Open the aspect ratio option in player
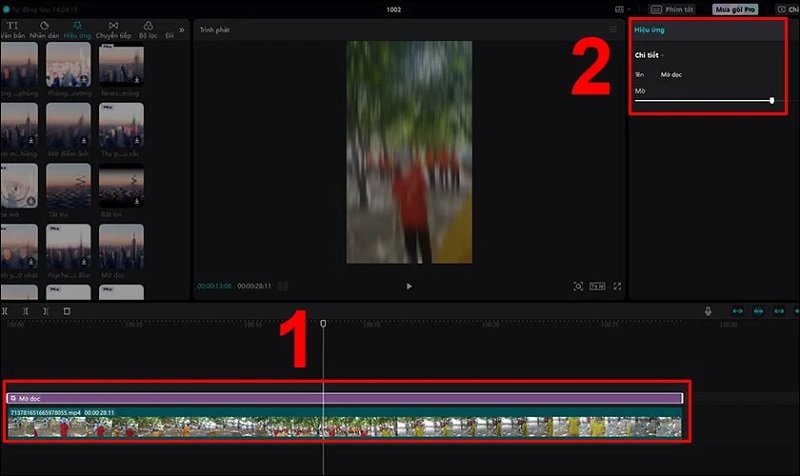This screenshot has height=476, width=800. [597, 286]
